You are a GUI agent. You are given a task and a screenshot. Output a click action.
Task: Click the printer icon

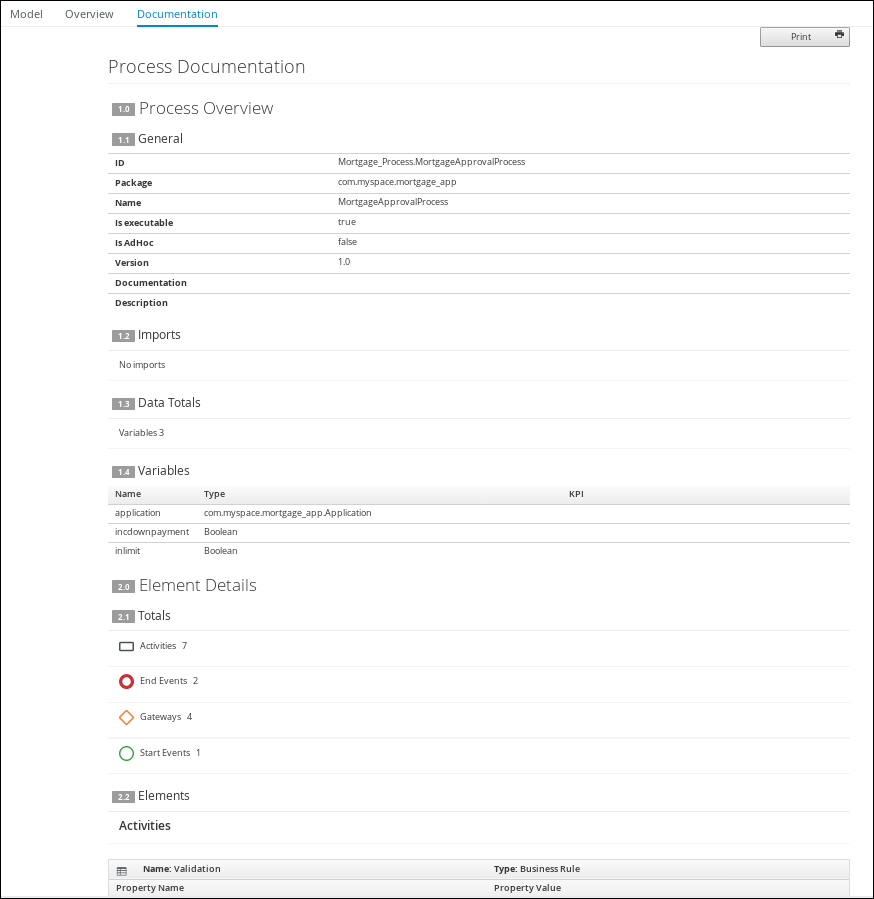839,34
